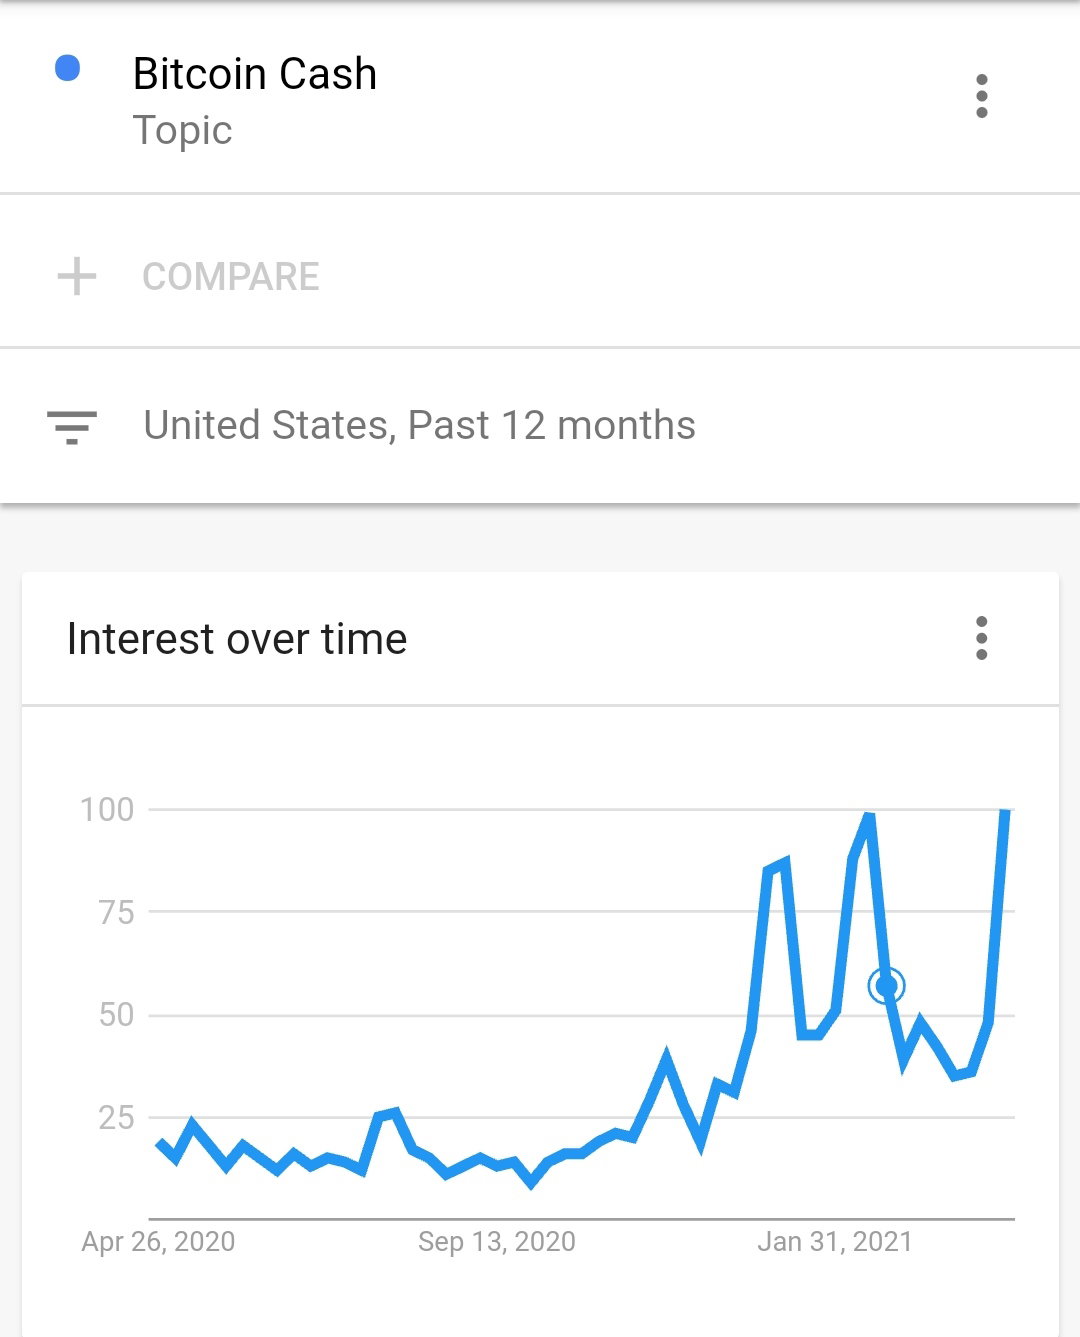This screenshot has height=1337, width=1080.
Task: Click the trend line's starting point
Action: 160,1143
